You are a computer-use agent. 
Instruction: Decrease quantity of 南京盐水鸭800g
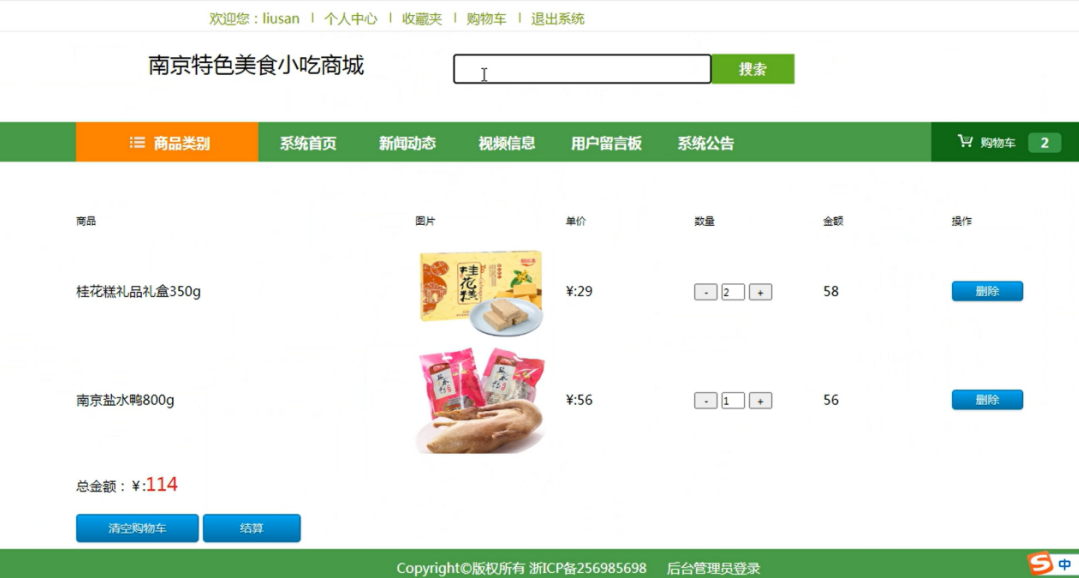point(705,400)
